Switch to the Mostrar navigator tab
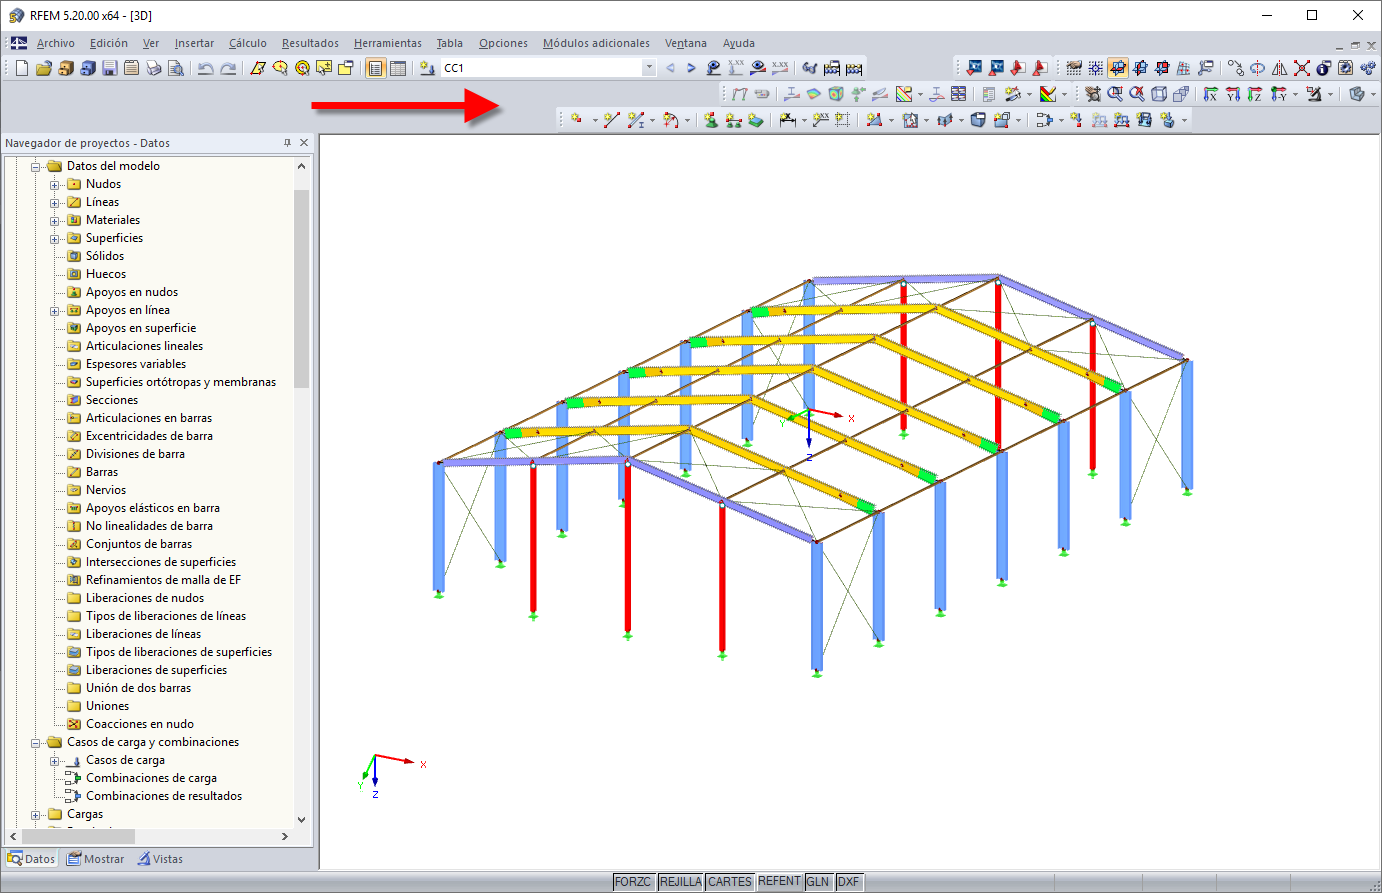The image size is (1382, 893). [x=96, y=859]
